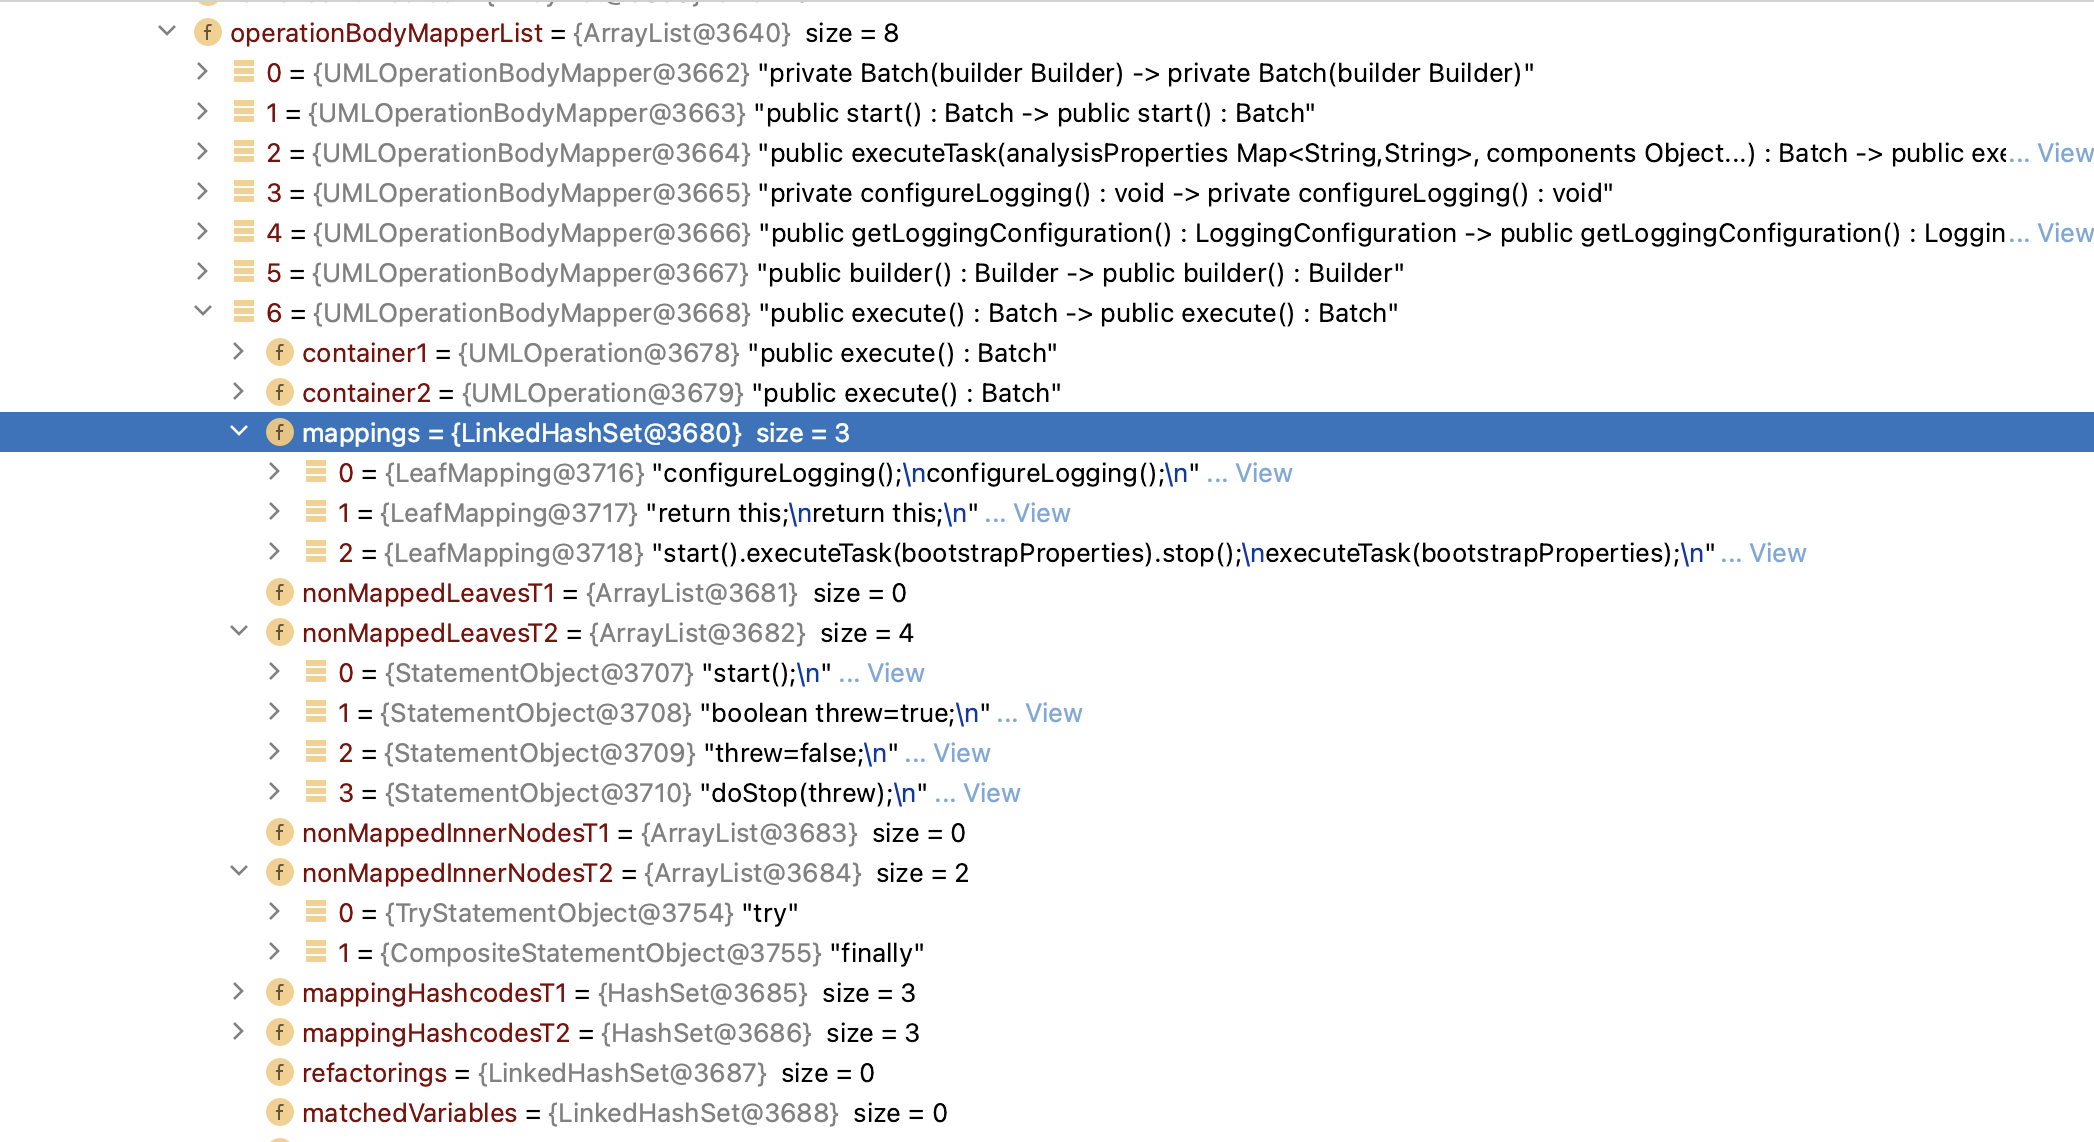Viewport: 2094px width, 1142px height.
Task: Click the field icon next to container2
Action: point(279,392)
